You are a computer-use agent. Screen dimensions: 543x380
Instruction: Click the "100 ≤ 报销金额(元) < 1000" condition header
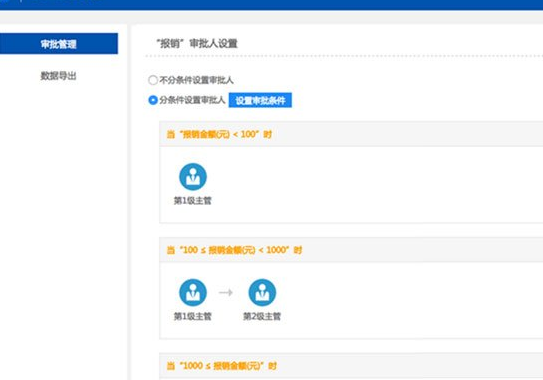(x=234, y=250)
